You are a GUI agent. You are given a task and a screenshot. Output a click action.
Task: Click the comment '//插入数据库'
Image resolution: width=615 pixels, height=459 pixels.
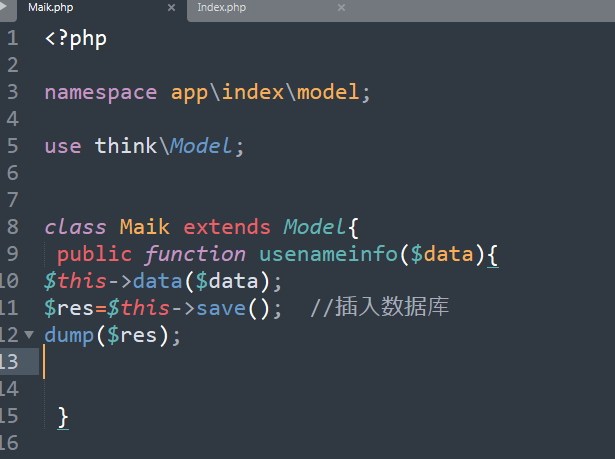click(379, 307)
